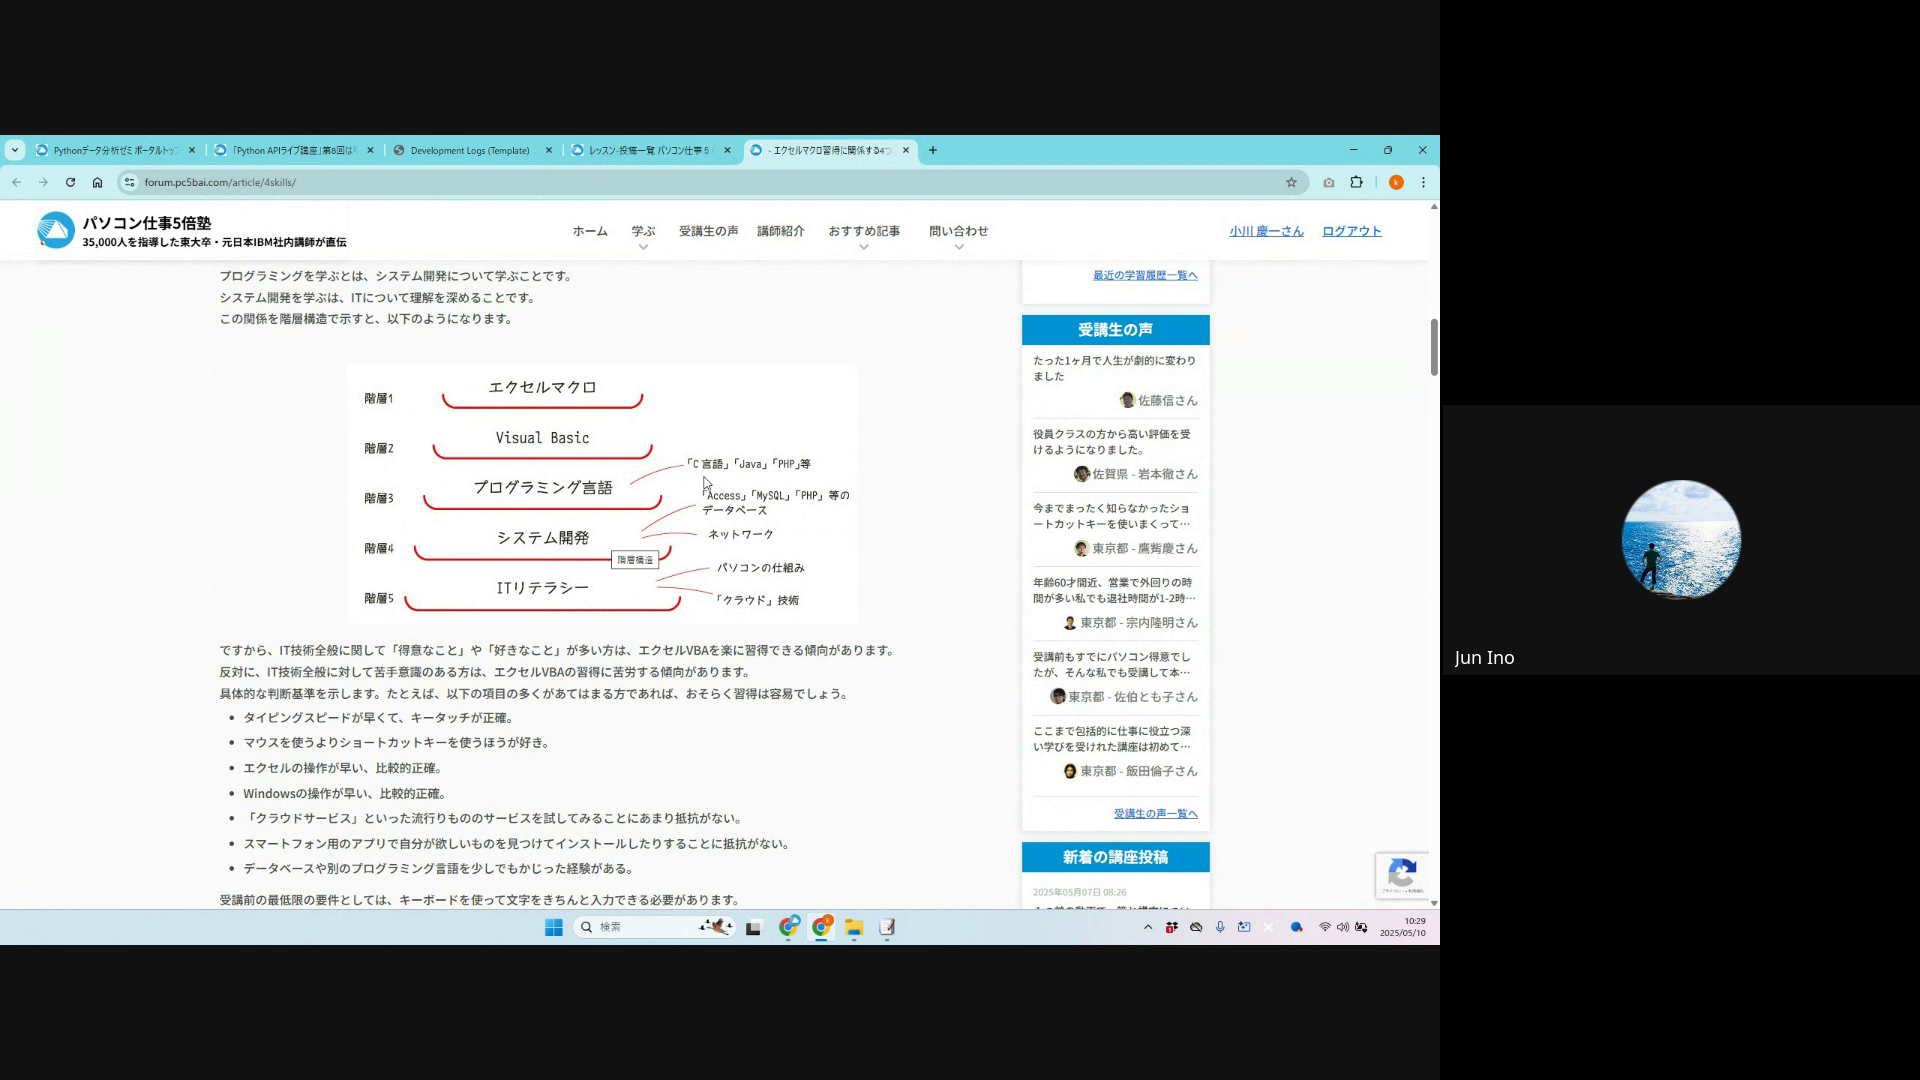Open Chrome three-dot menu

click(x=1423, y=182)
